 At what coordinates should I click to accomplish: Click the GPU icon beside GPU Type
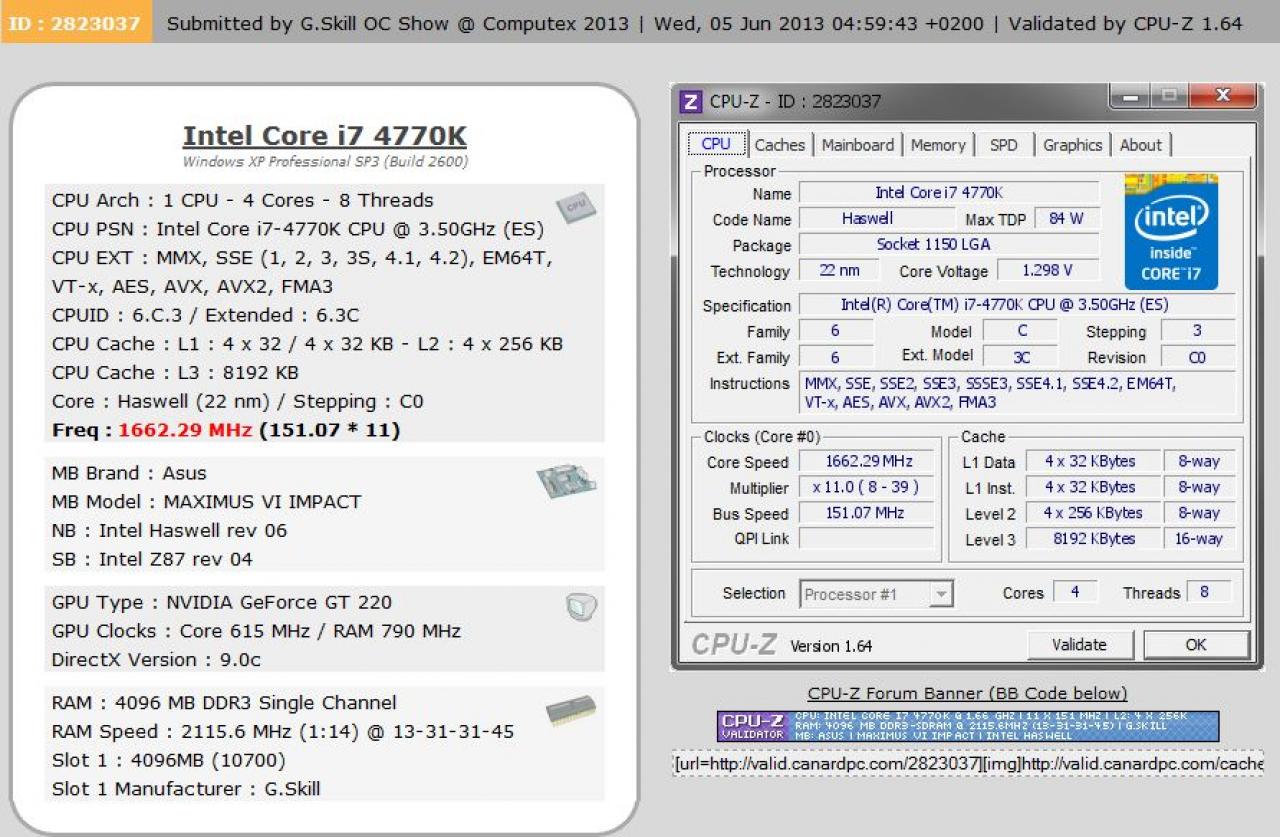[x=580, y=606]
